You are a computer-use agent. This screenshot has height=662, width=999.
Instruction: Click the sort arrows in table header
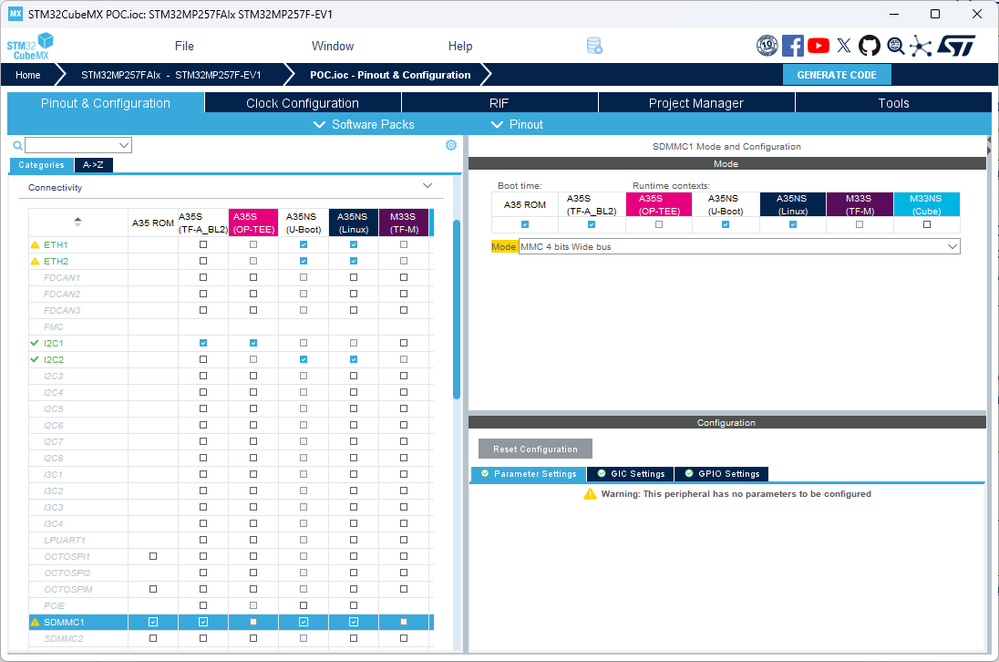point(78,222)
